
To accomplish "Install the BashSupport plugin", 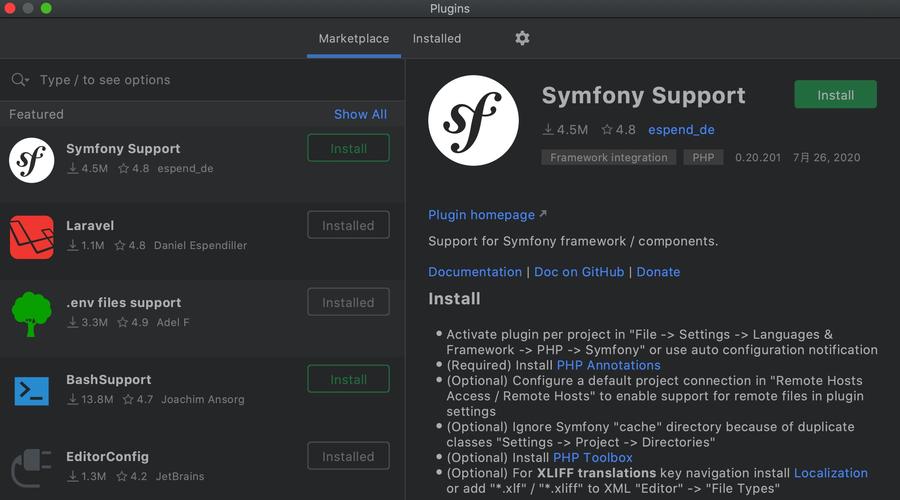I will point(348,379).
